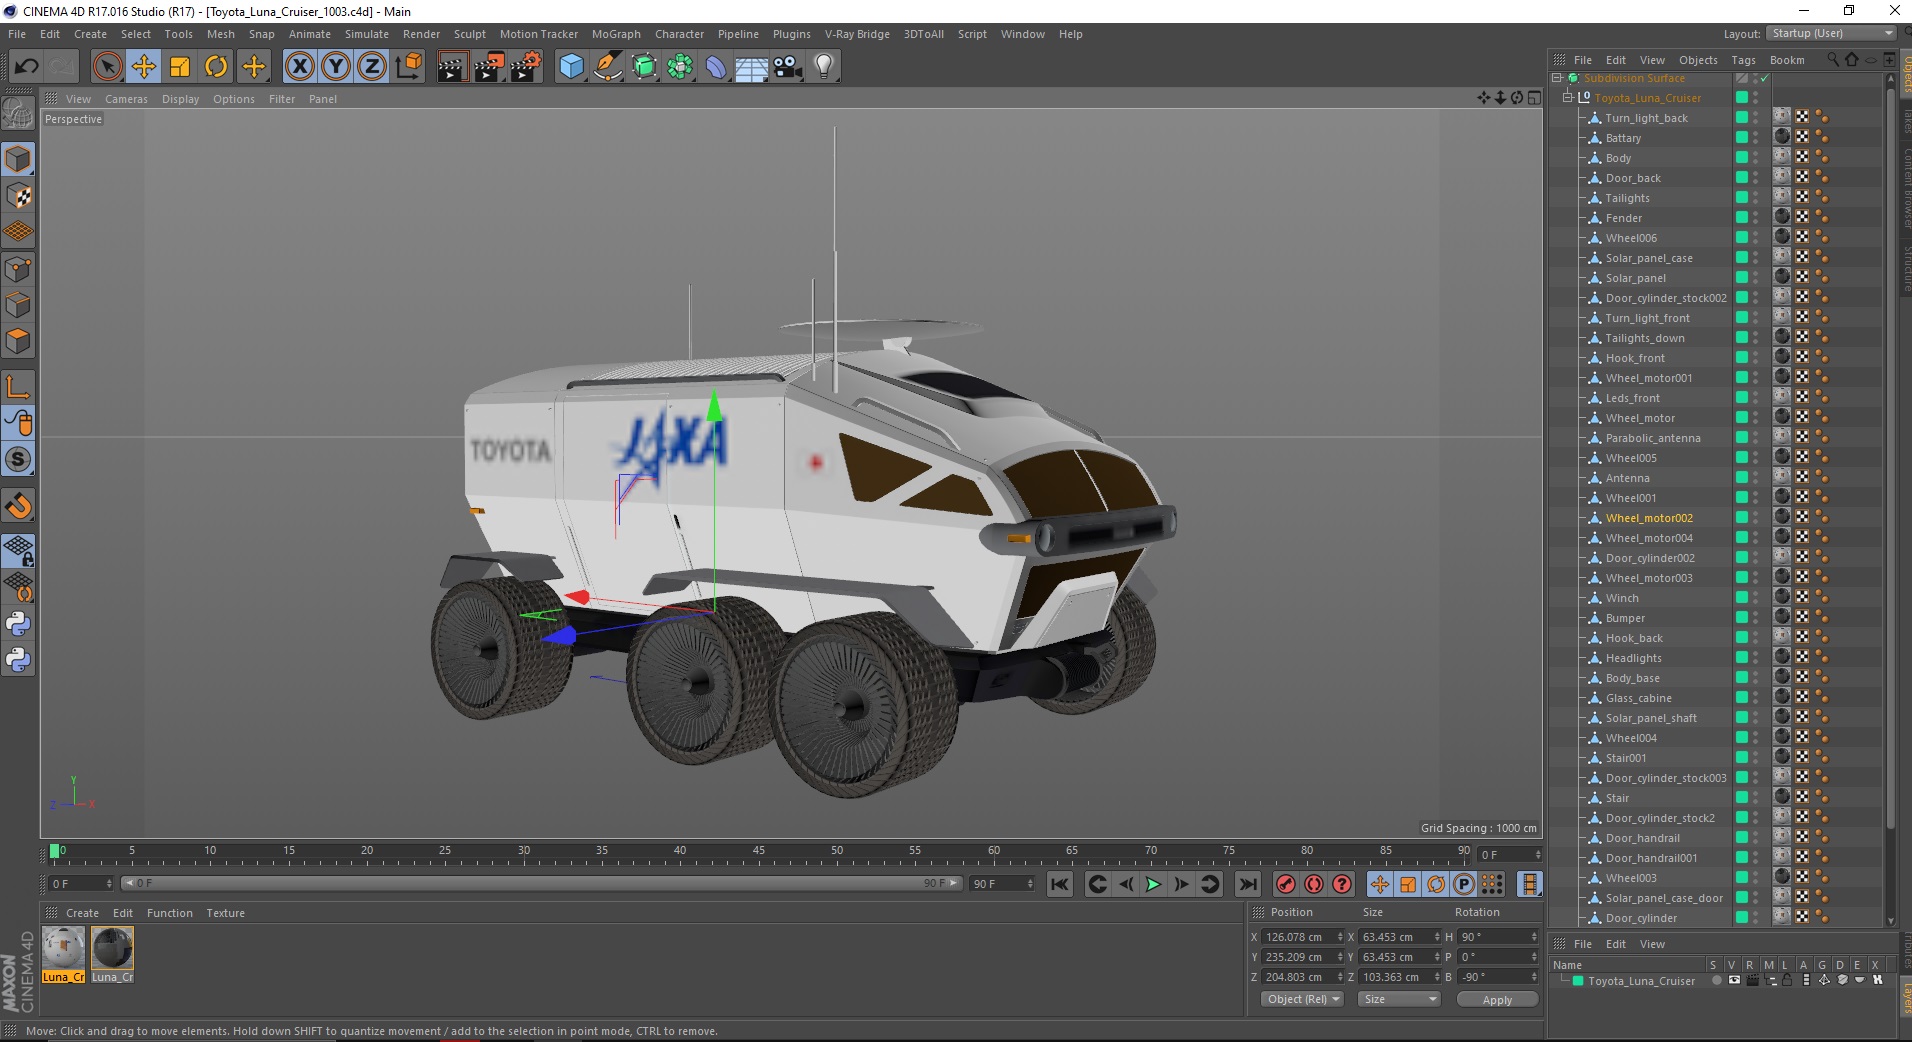Viewport: 1912px width, 1042px height.
Task: Select the Live Selection tool
Action: [107, 67]
